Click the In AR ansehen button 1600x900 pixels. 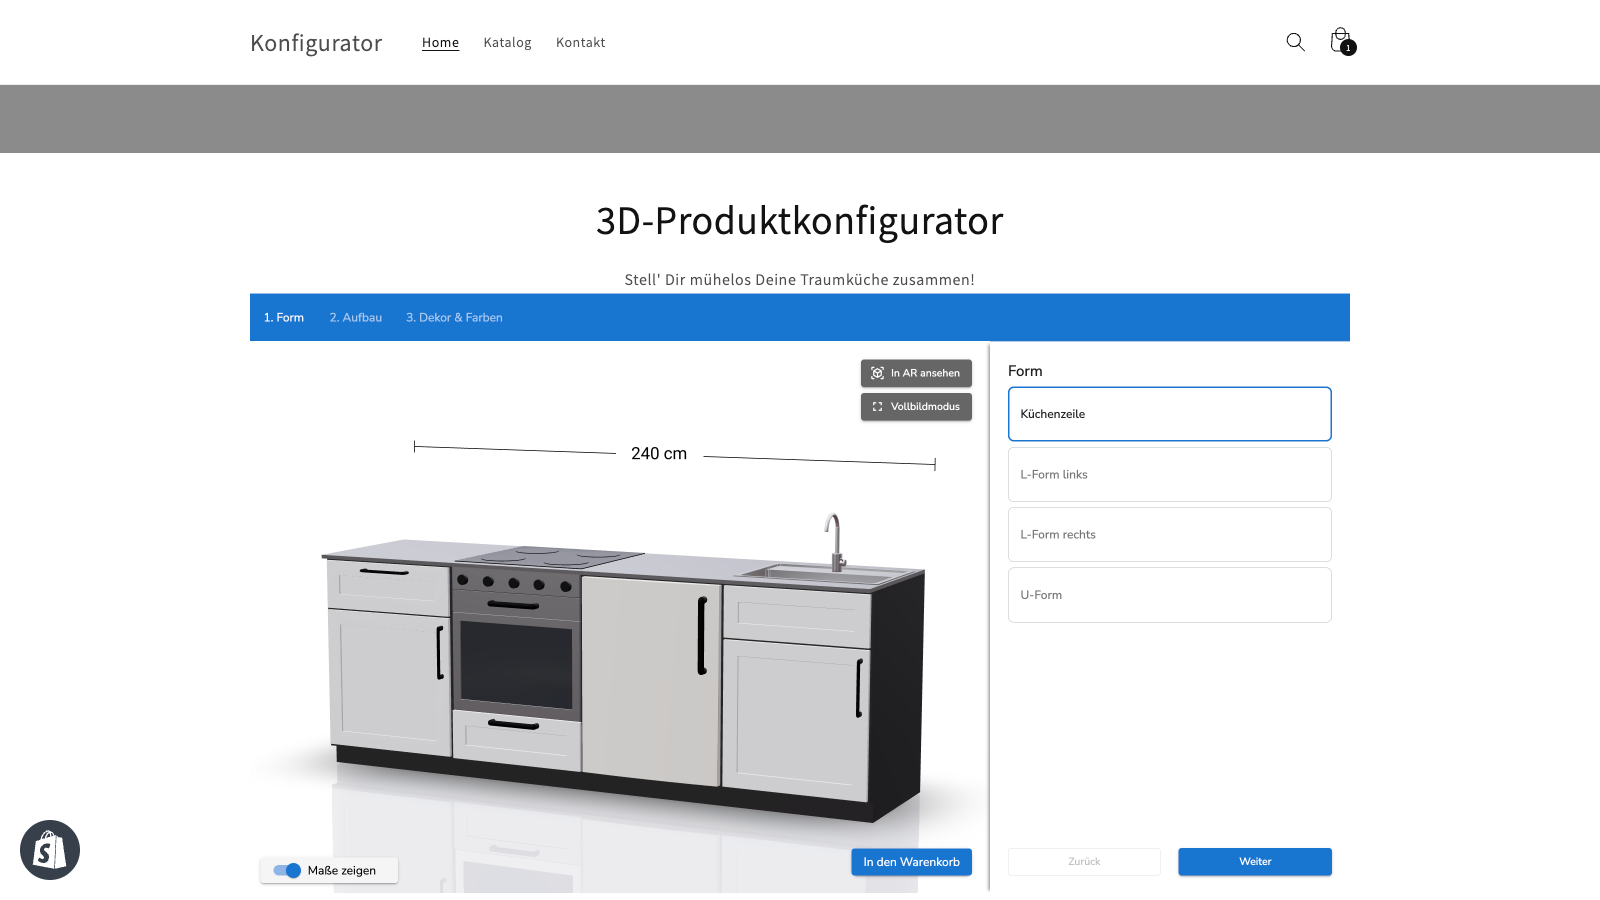click(916, 373)
